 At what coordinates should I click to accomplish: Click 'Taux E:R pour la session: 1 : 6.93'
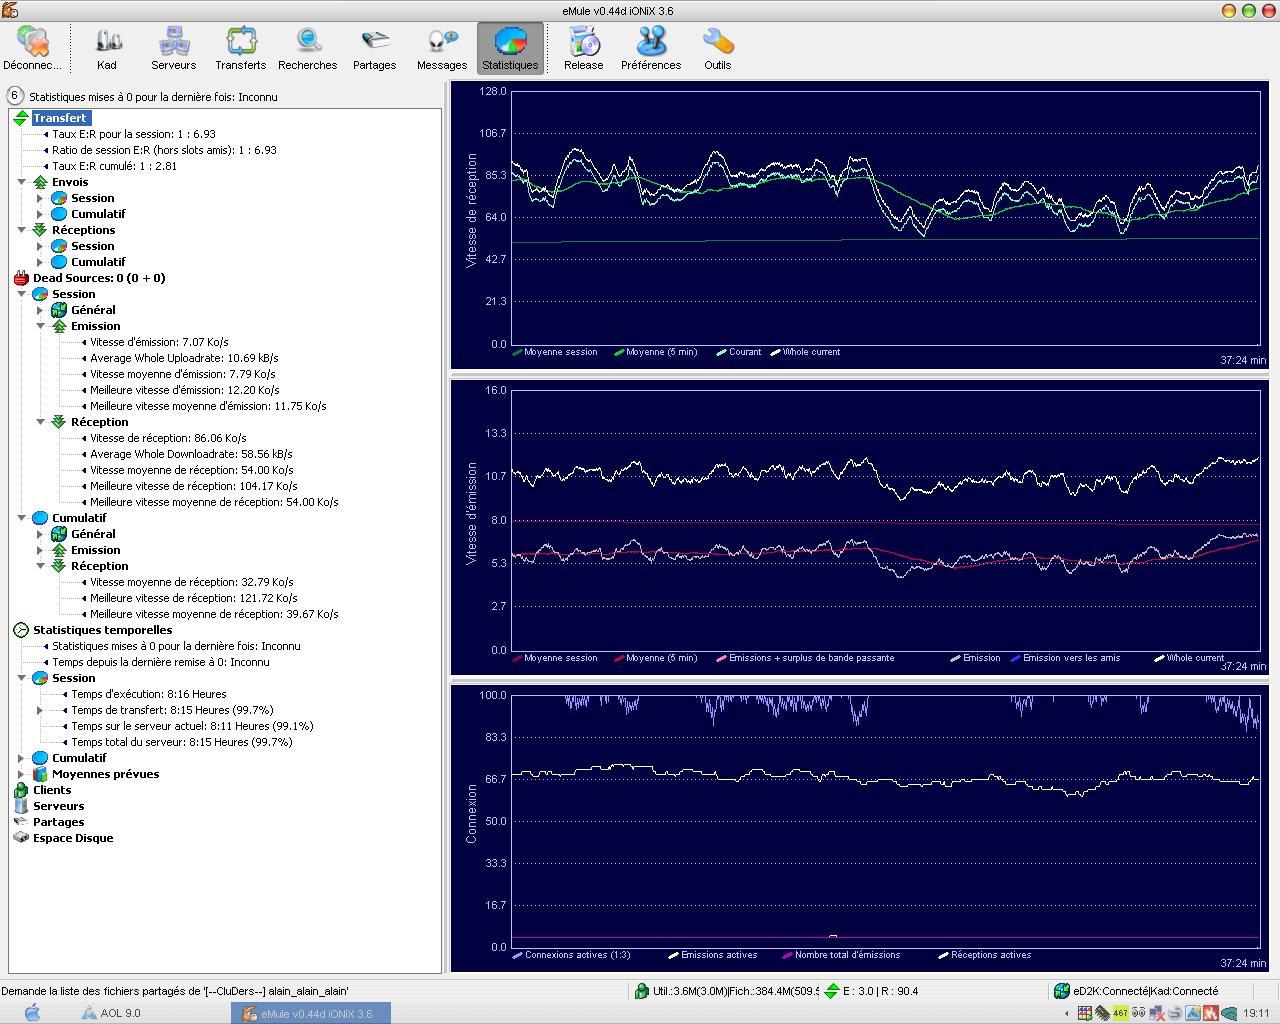click(134, 134)
